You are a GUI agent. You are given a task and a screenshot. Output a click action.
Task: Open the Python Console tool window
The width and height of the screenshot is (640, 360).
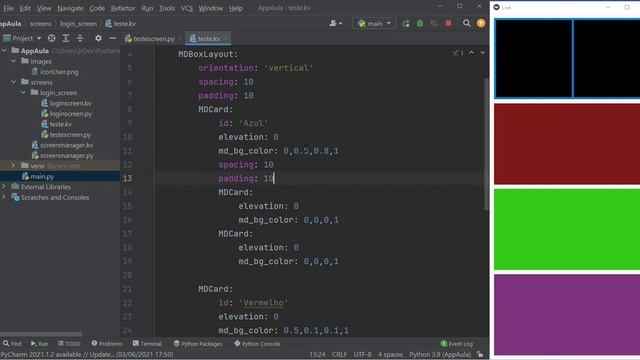click(257, 344)
